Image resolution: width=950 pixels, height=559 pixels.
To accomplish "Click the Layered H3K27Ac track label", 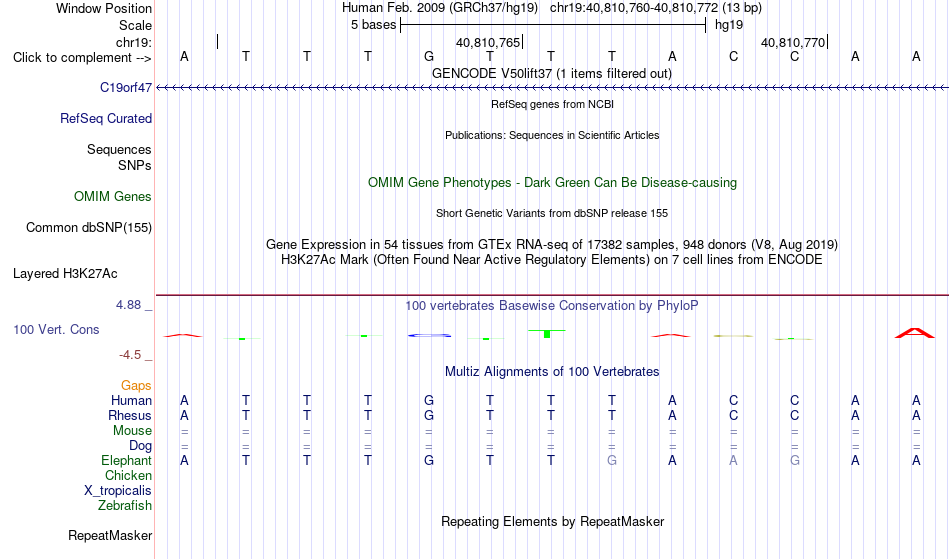I will click(x=65, y=274).
